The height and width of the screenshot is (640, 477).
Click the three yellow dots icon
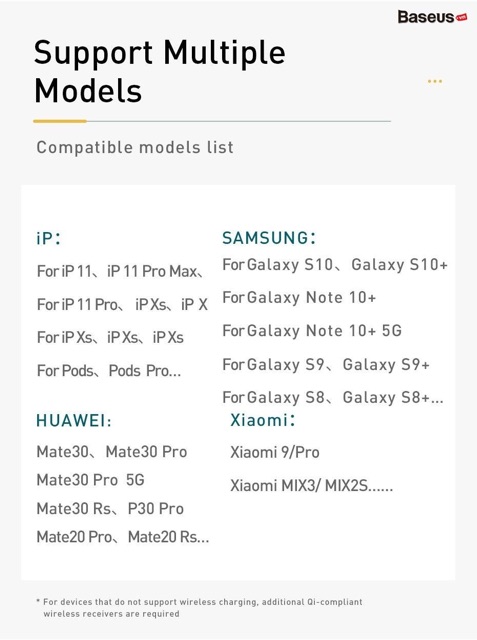coord(435,81)
